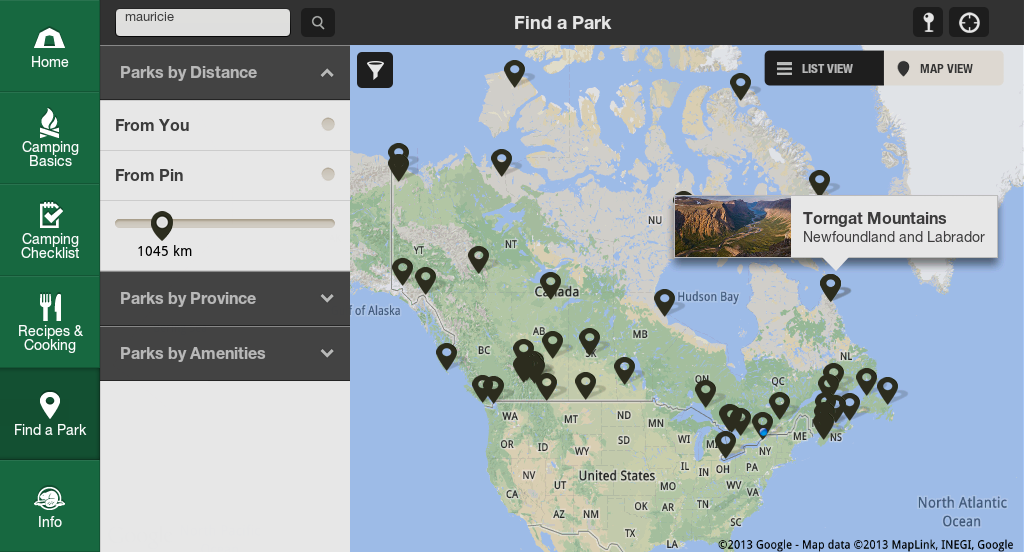Select the From You radio option
Image resolution: width=1024 pixels, height=552 pixels.
pos(328,125)
